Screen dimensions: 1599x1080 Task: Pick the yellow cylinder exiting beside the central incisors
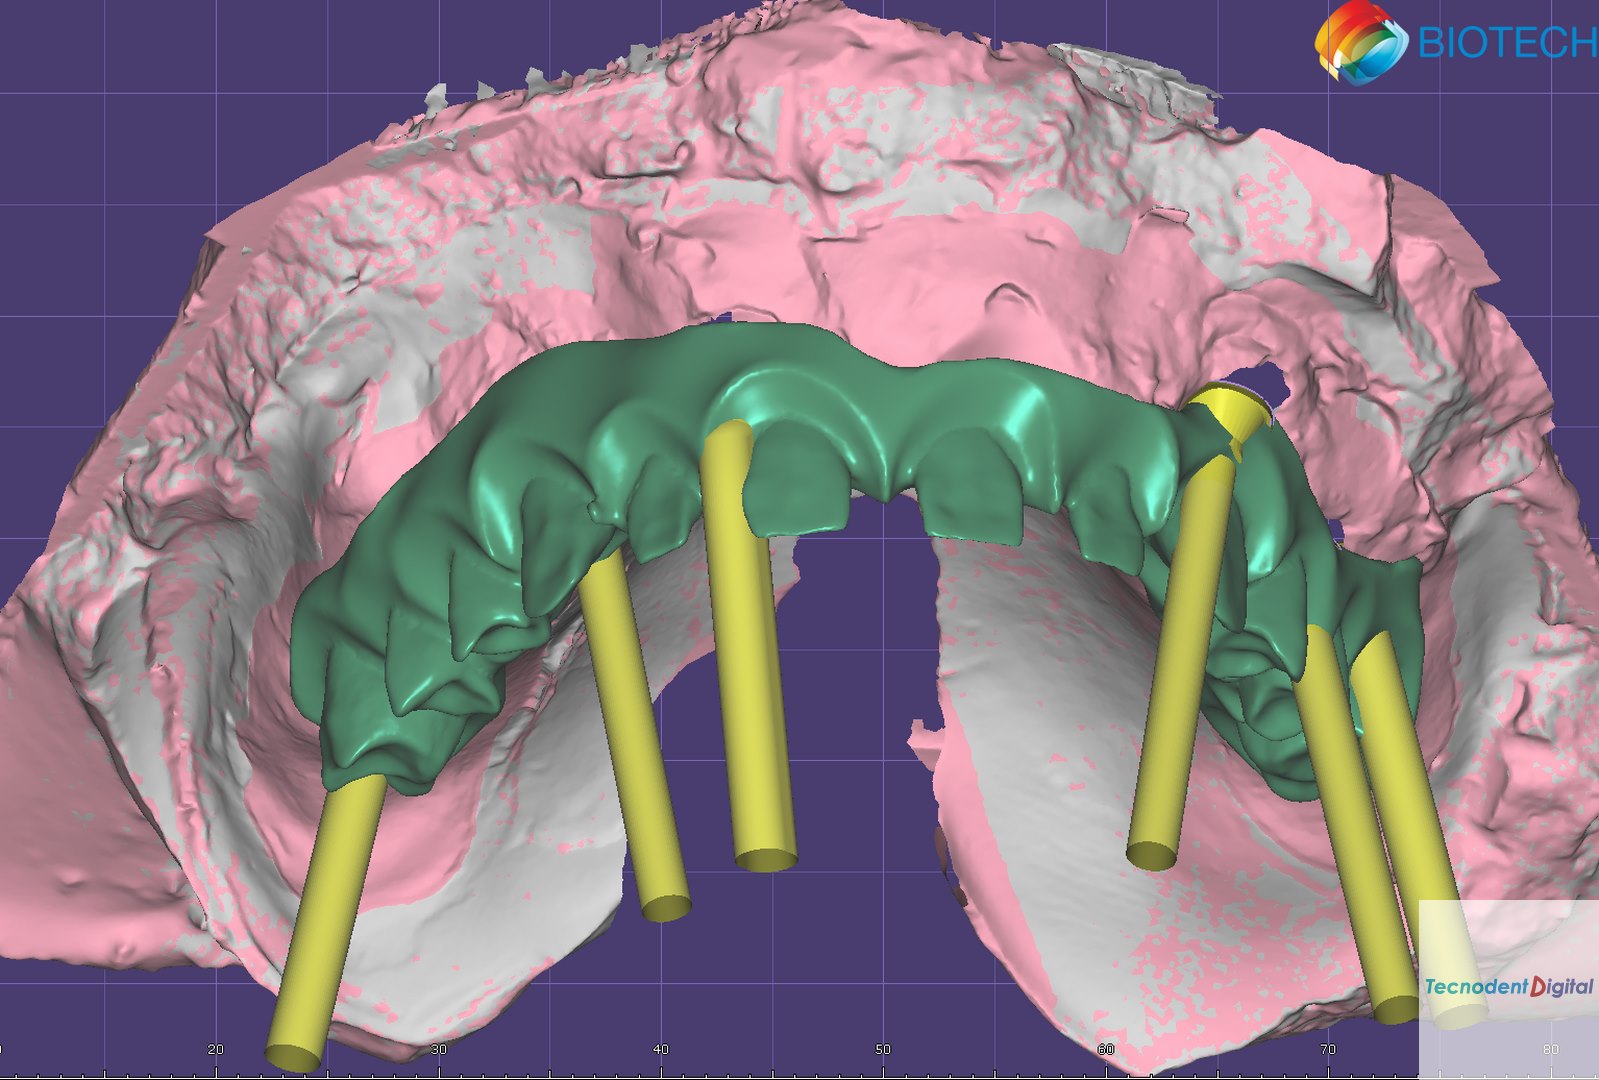point(747,645)
